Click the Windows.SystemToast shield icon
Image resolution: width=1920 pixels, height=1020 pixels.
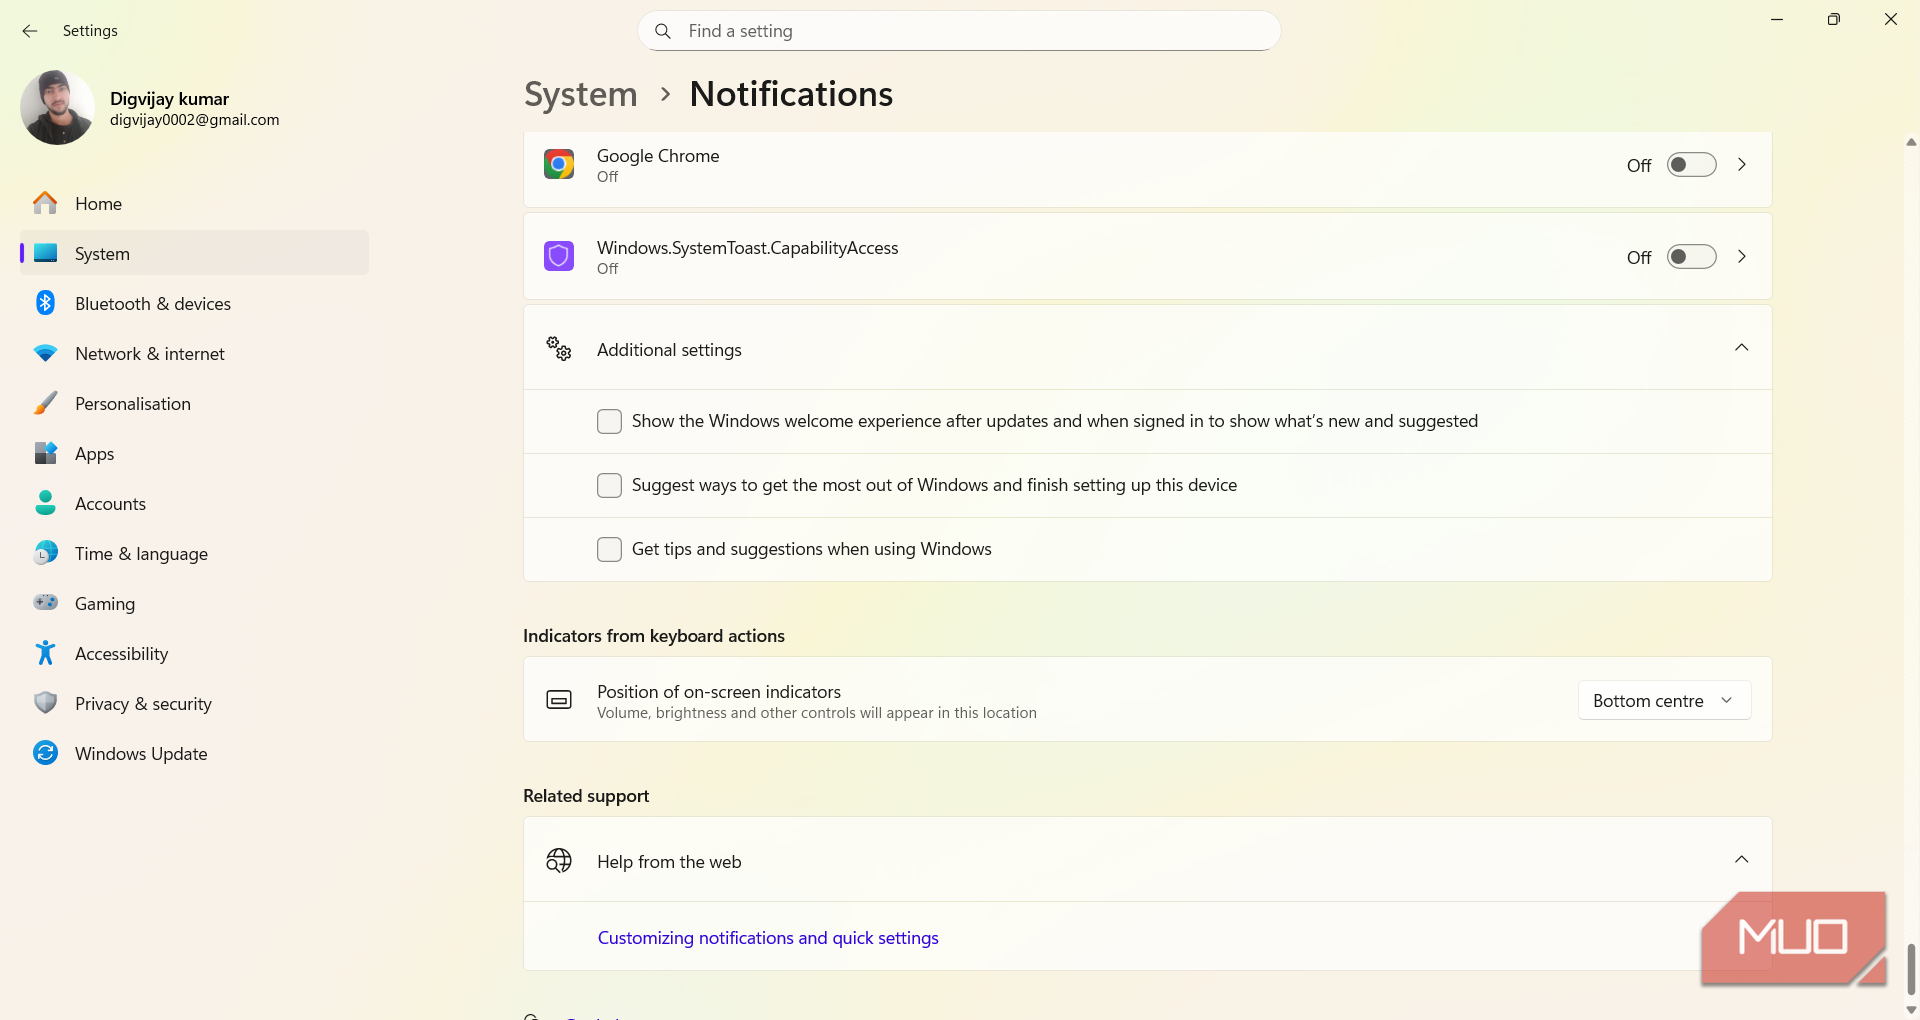pos(559,256)
